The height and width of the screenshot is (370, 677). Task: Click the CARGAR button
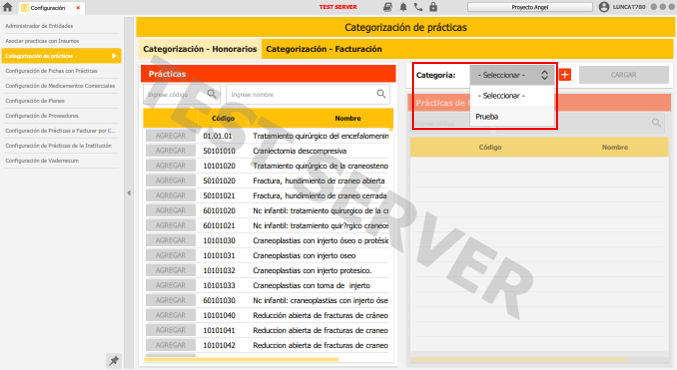pos(623,75)
